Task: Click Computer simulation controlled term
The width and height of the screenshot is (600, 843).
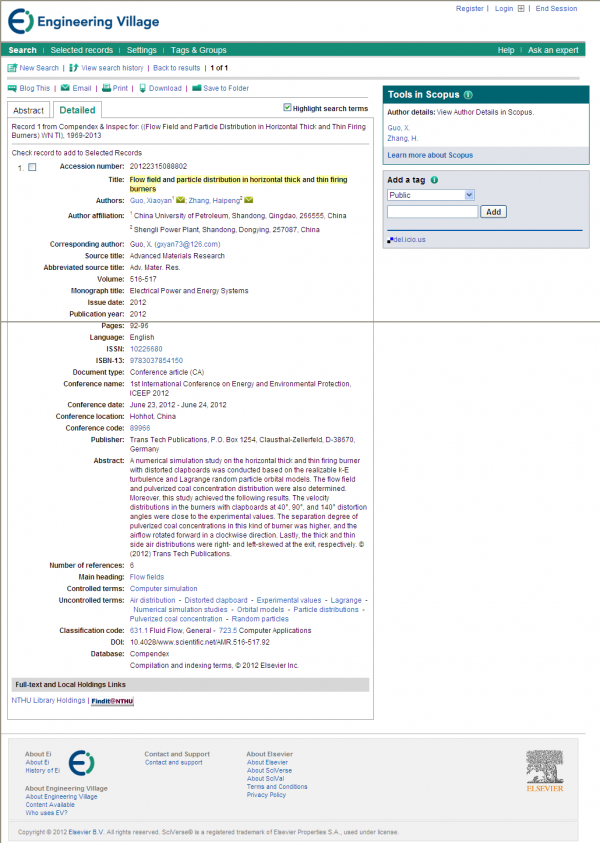Action: coord(163,589)
